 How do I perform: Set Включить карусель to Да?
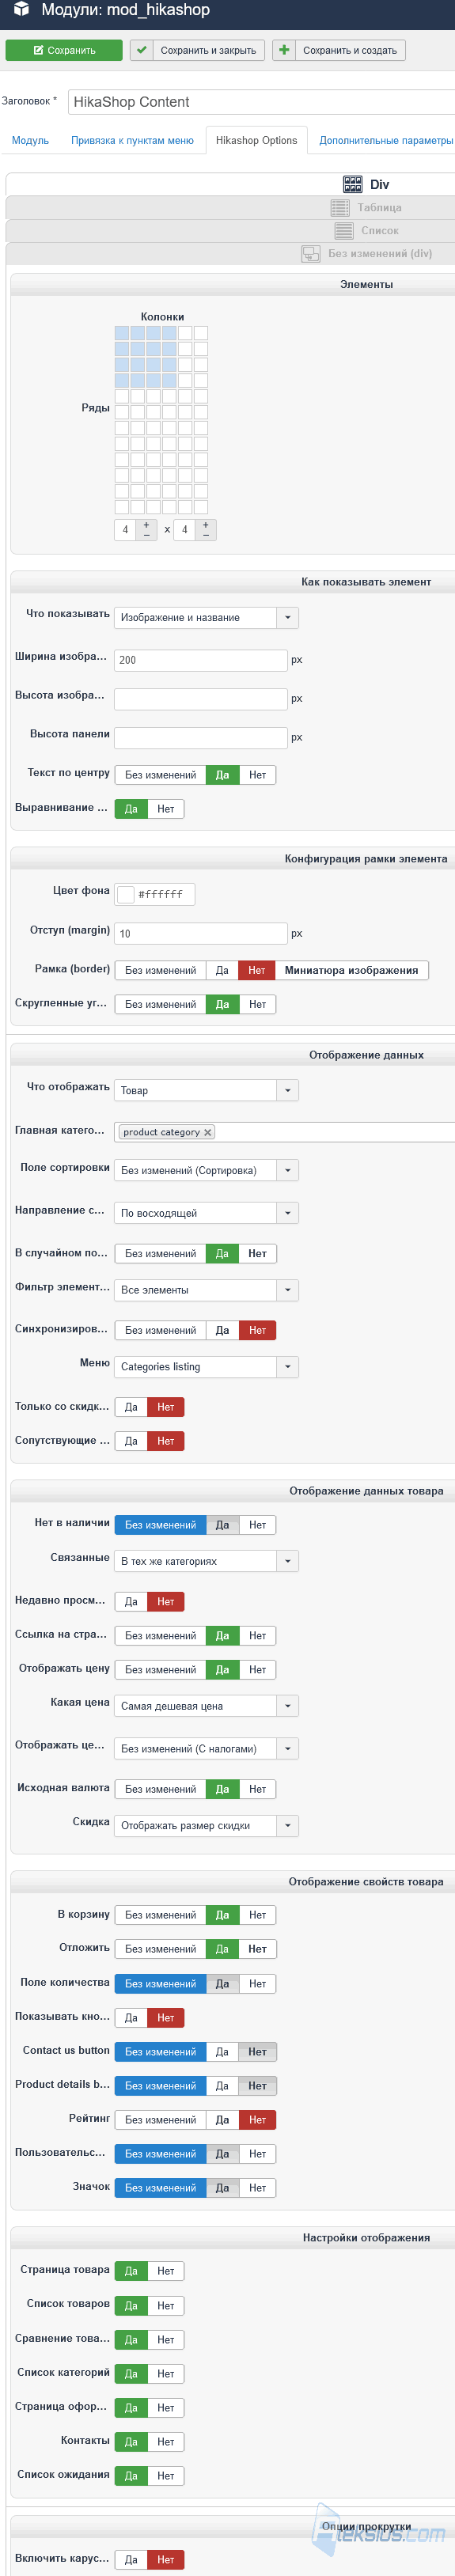131,2560
